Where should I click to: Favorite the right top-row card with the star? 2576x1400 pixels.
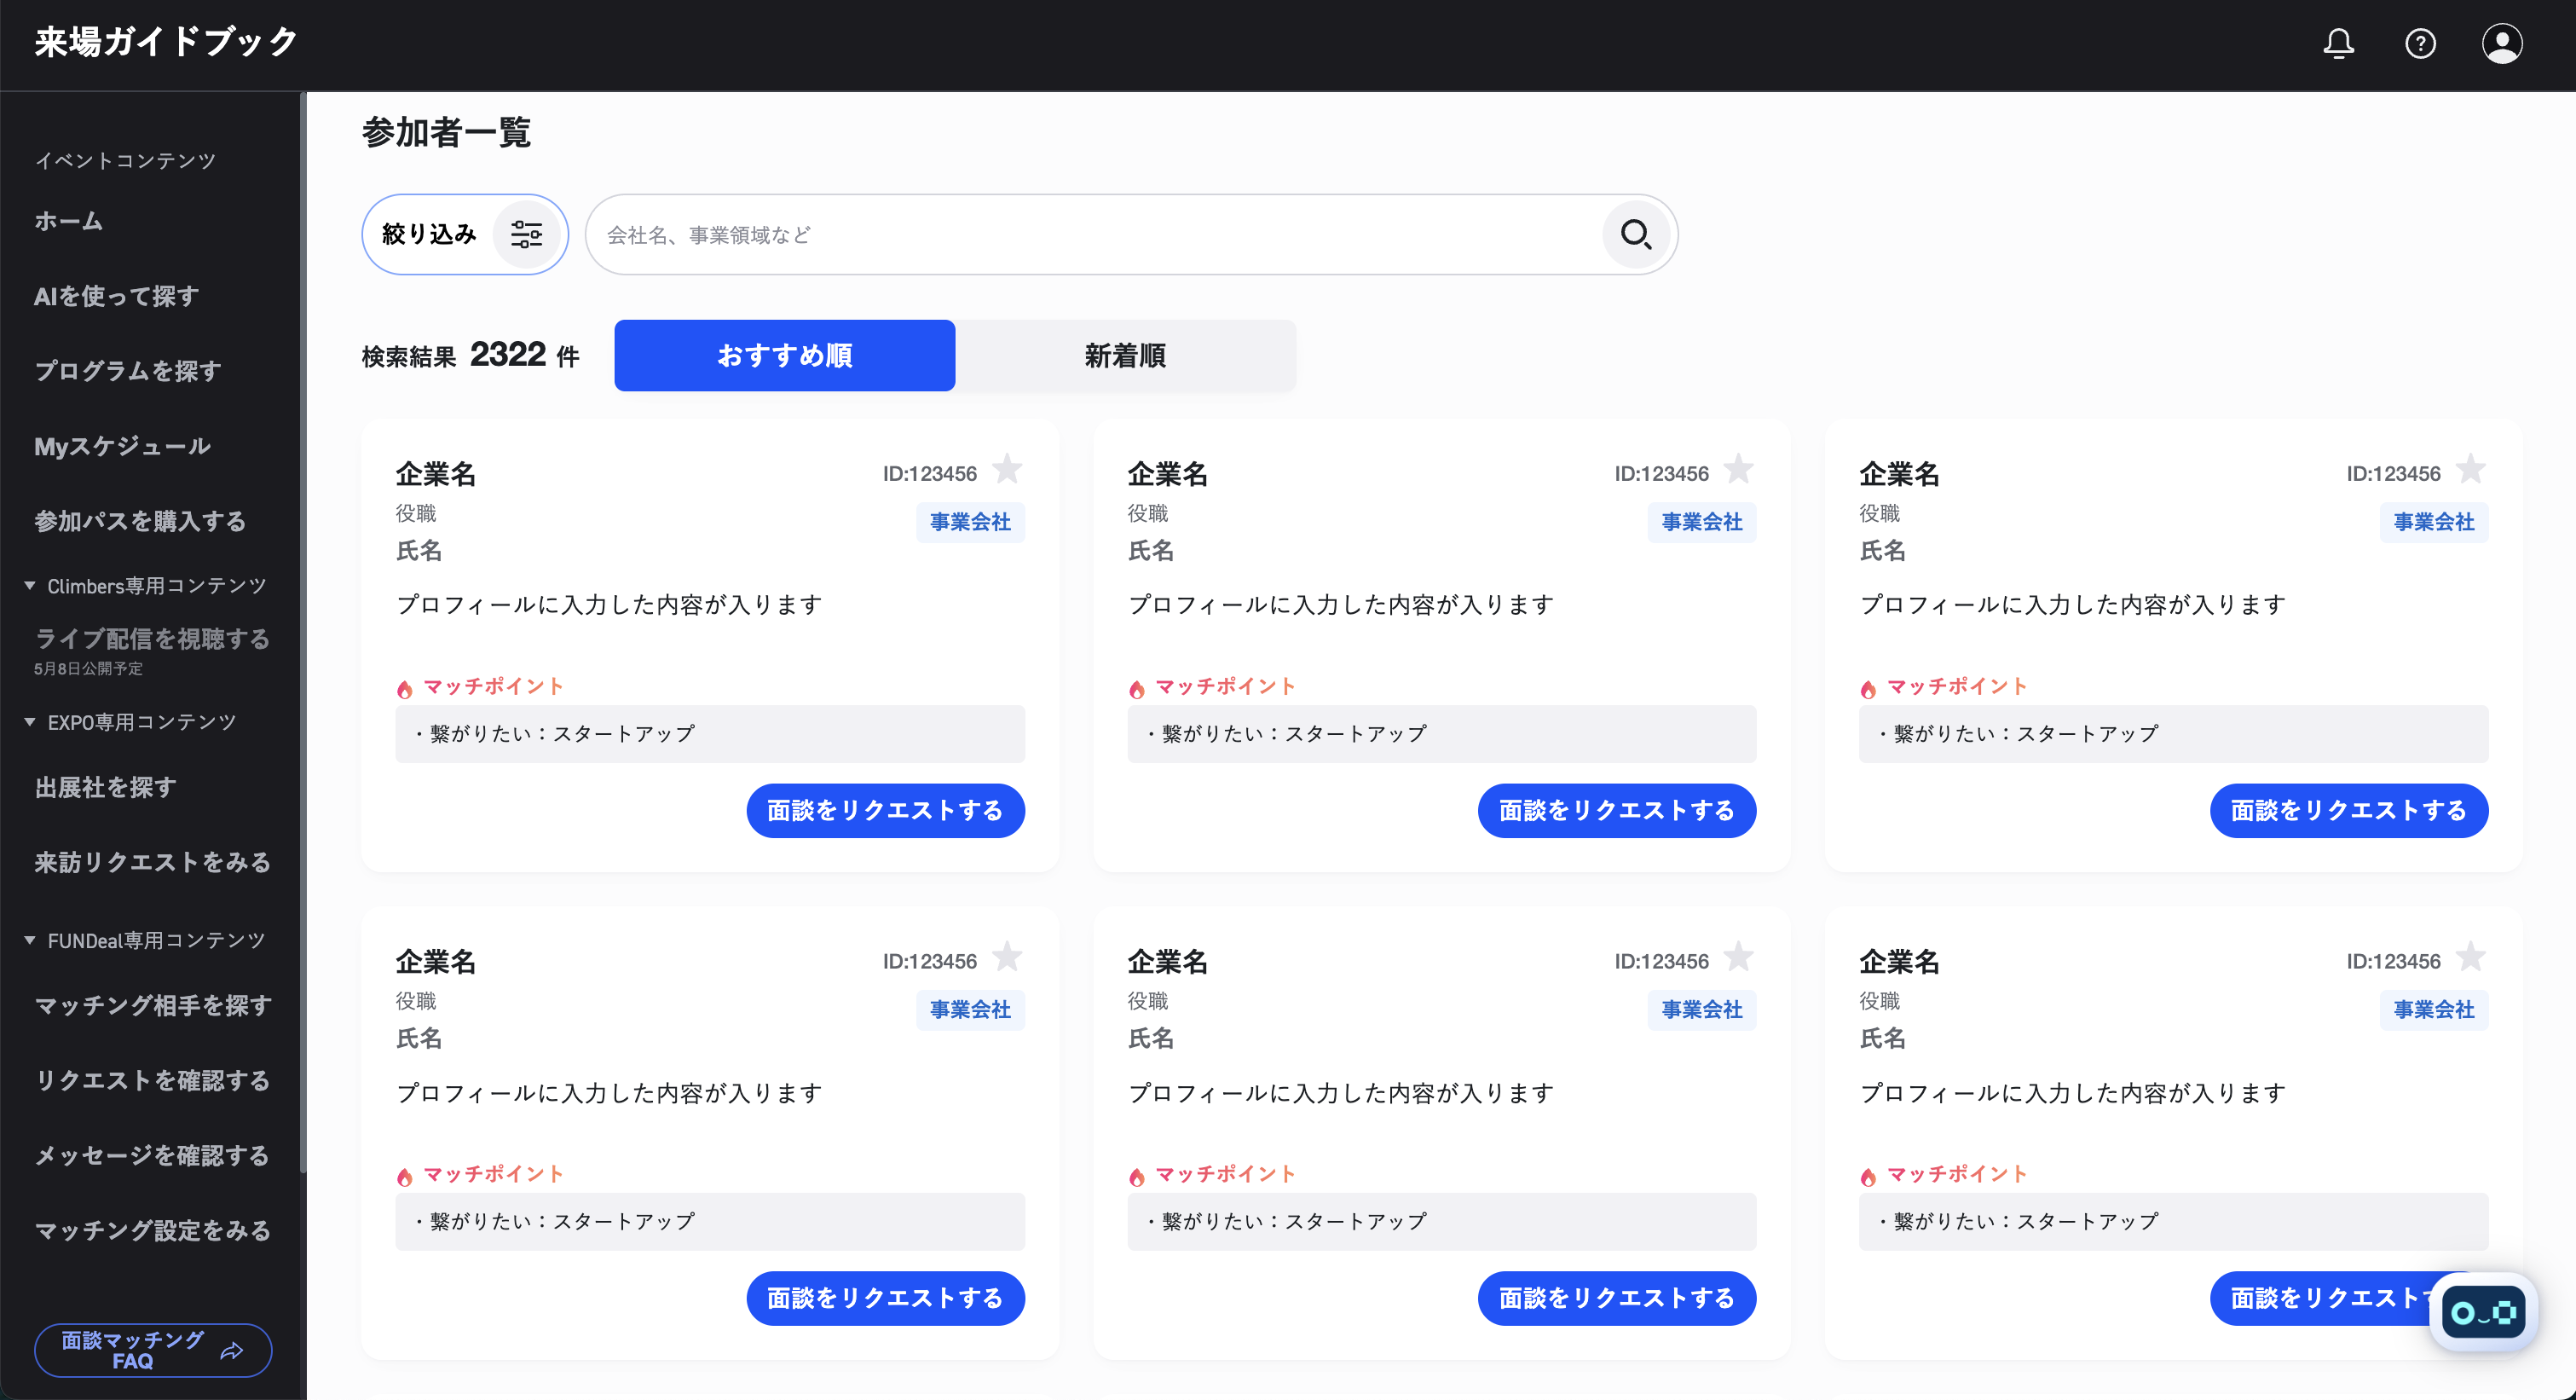(2471, 469)
